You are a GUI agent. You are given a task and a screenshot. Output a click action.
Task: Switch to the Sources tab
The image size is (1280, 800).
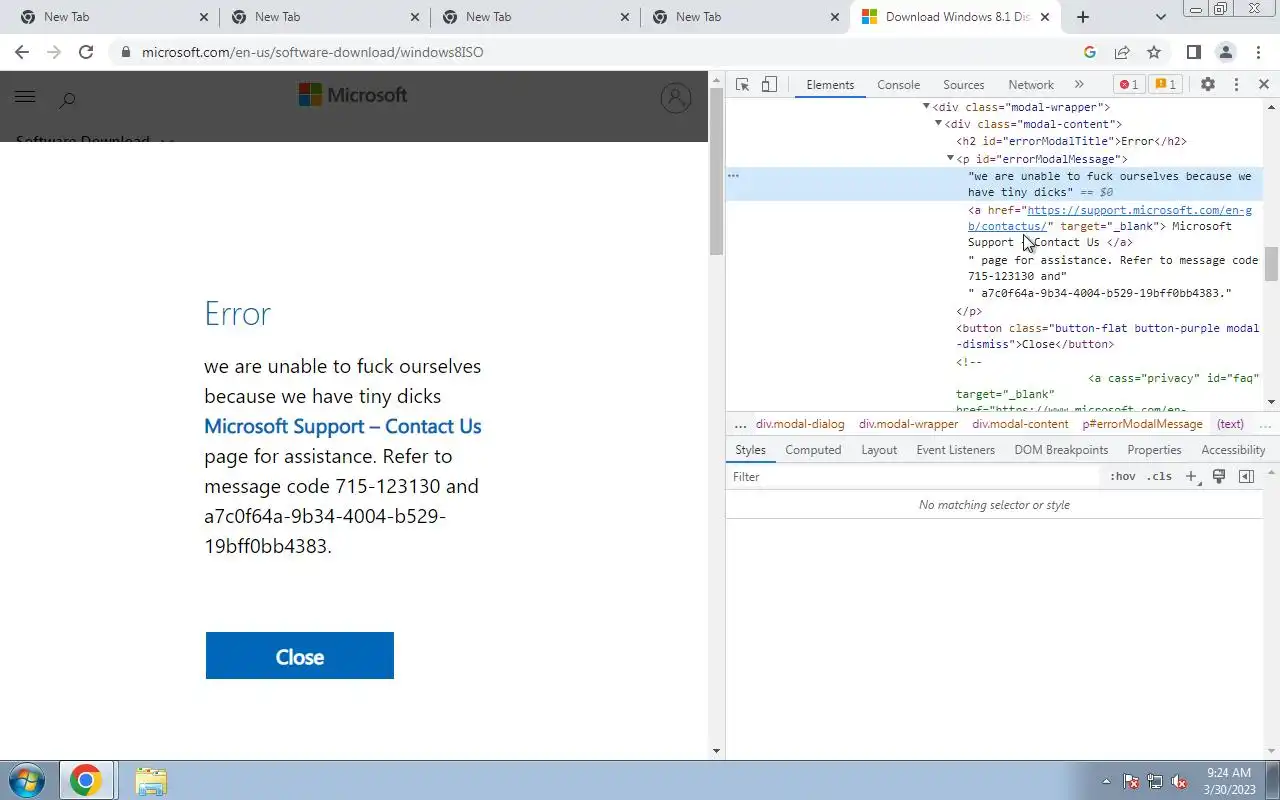963,85
